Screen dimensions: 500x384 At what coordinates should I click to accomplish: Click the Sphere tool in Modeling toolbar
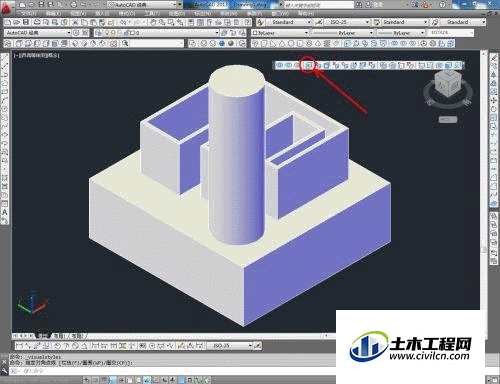[x=291, y=43]
